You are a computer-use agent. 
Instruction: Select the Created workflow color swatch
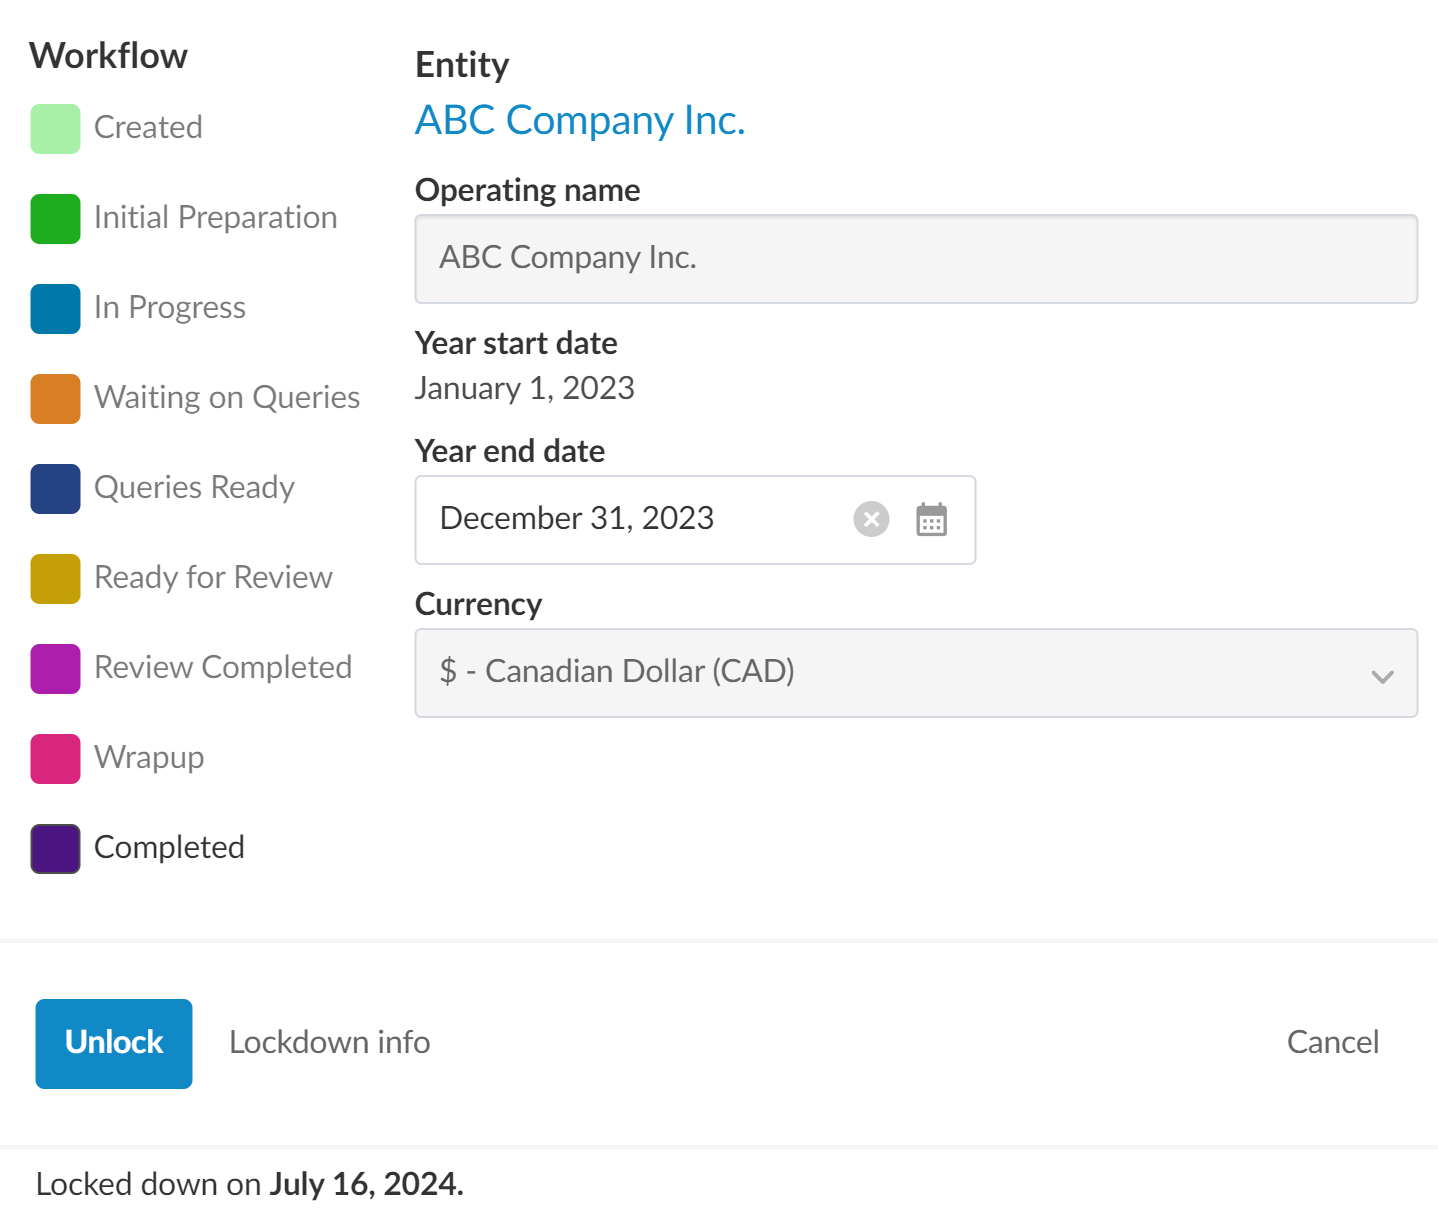(55, 129)
